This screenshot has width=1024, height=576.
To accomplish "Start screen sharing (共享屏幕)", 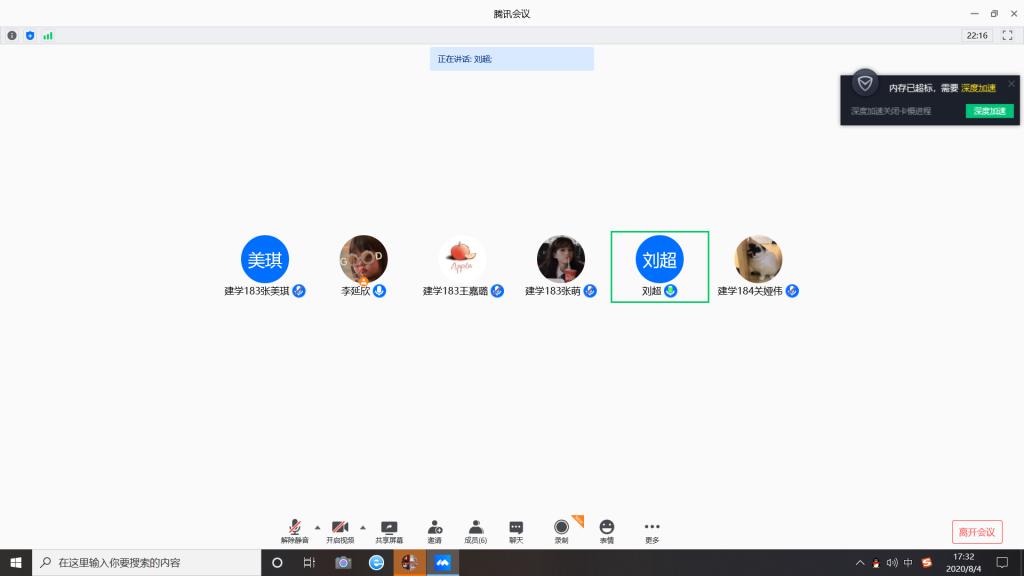I will pos(389,530).
